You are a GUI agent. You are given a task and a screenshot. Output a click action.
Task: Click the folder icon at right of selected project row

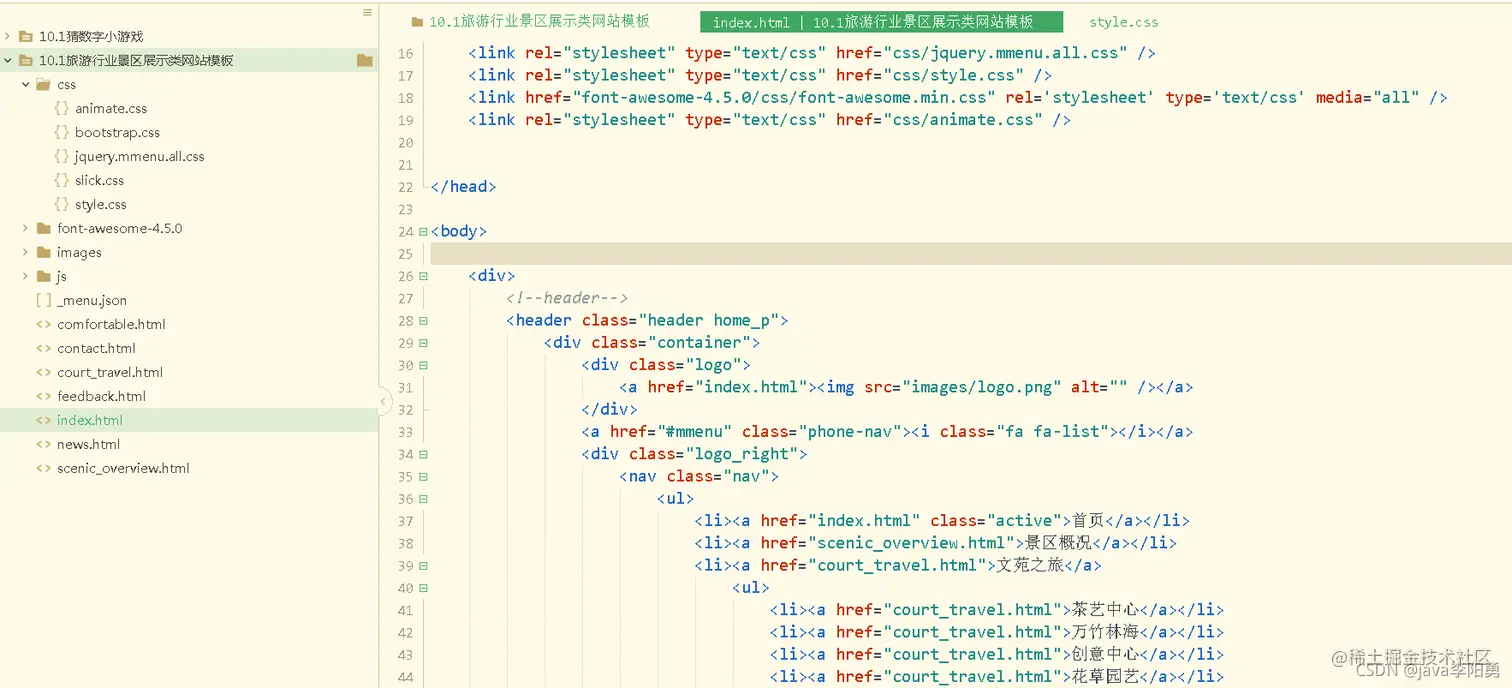coord(365,60)
